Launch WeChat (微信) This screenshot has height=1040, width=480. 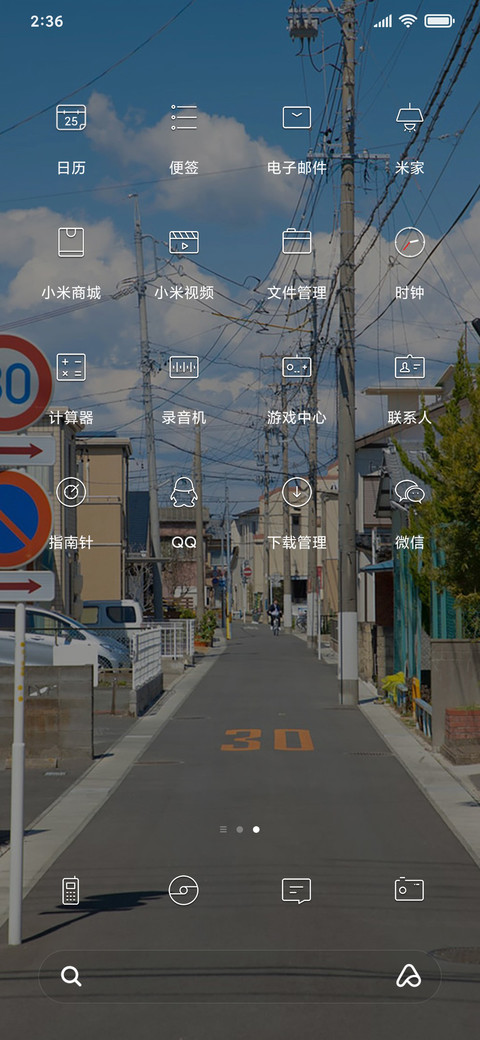(x=410, y=492)
